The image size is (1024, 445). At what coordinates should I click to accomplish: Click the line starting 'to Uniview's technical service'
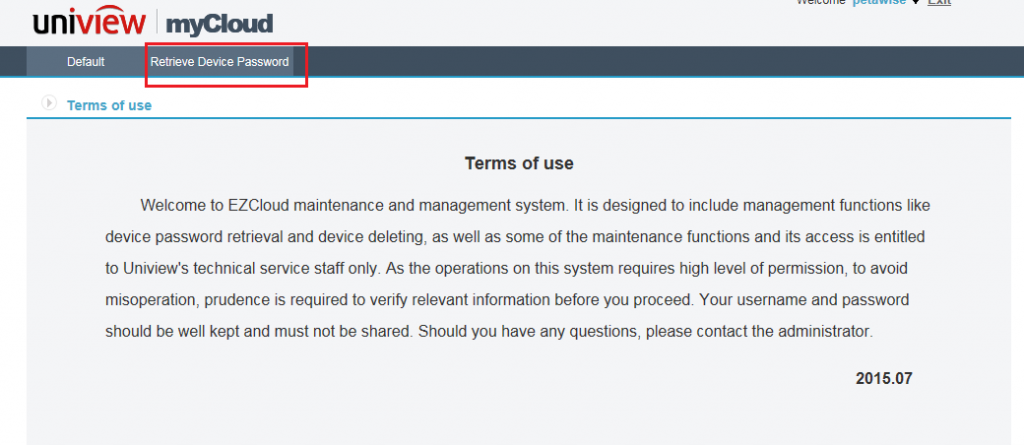(507, 269)
